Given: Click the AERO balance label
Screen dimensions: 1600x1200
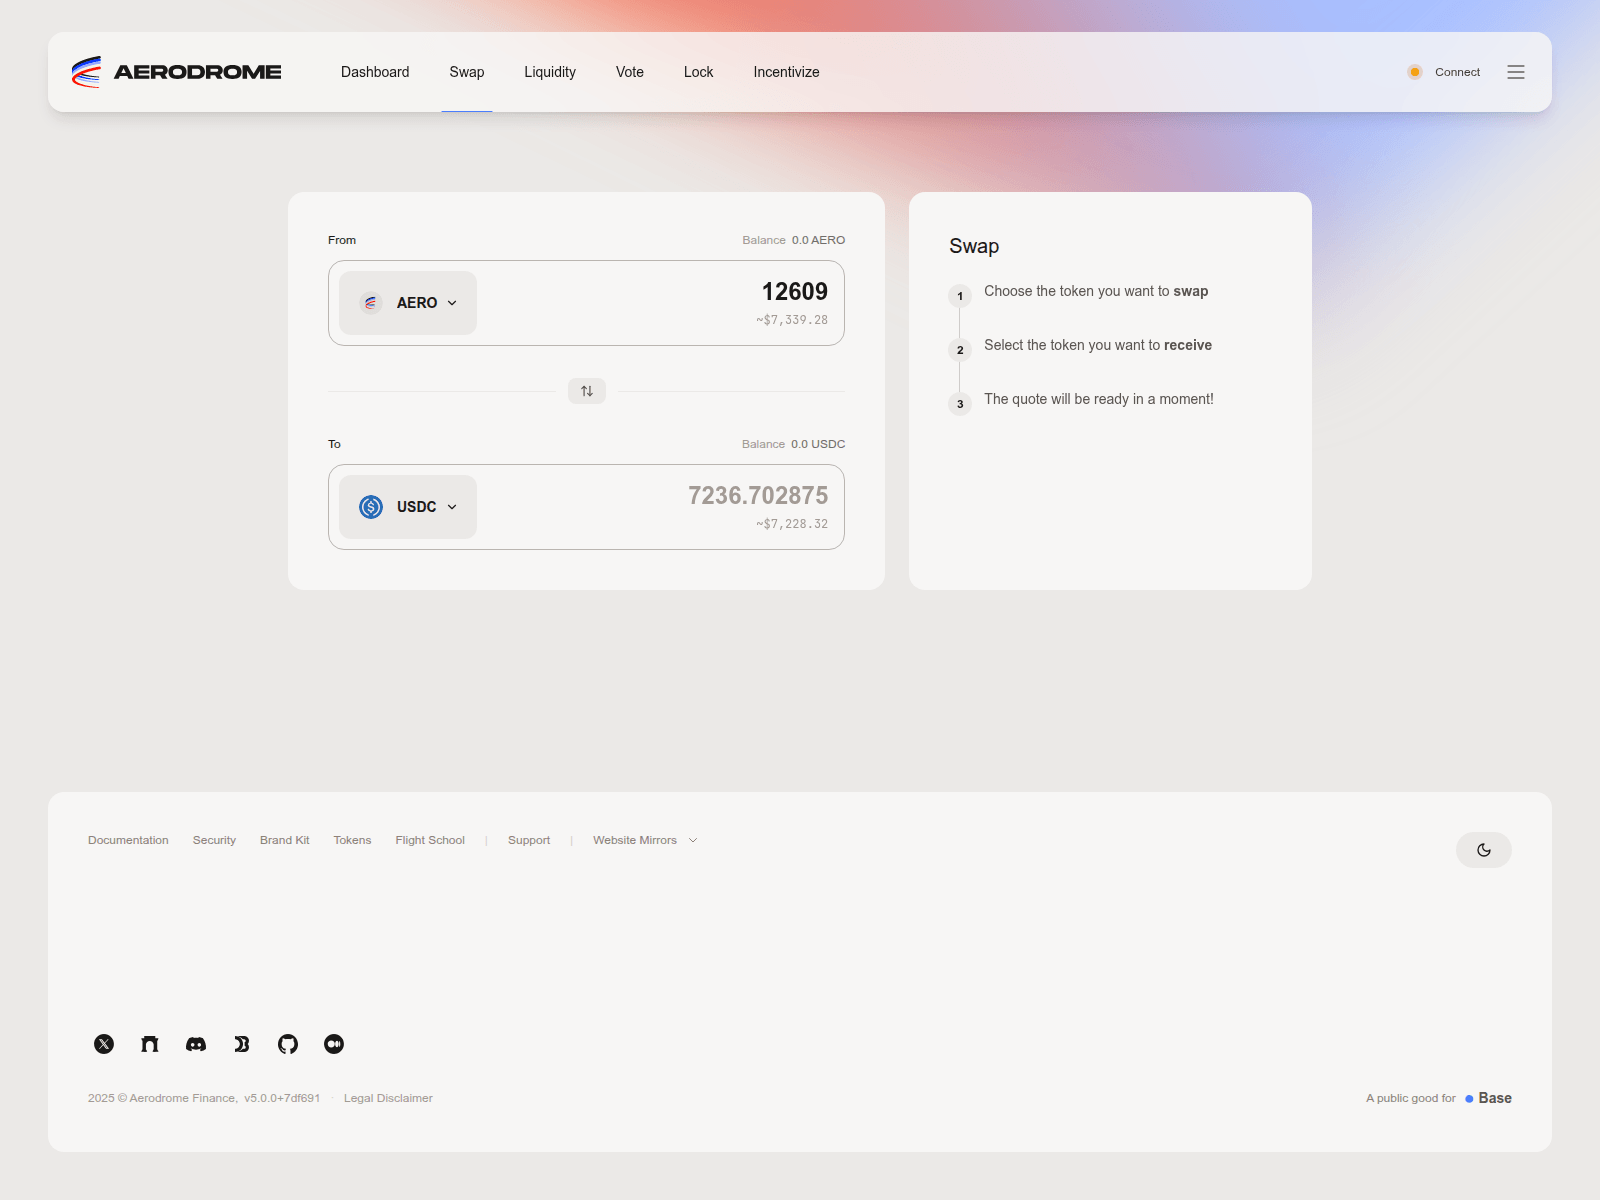Looking at the screenshot, I should click(x=793, y=240).
